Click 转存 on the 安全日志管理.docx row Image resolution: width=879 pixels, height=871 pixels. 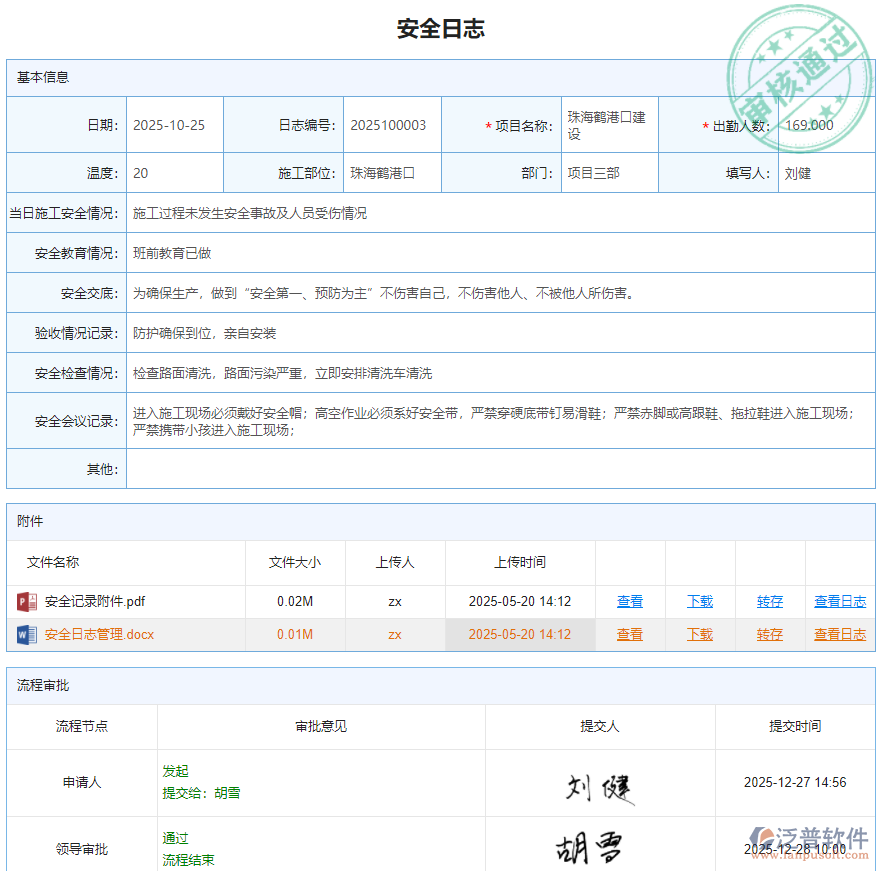coord(769,633)
